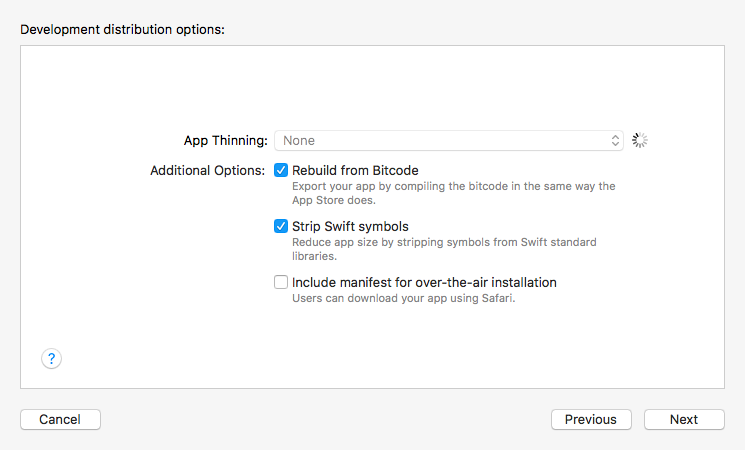745x450 pixels.
Task: Toggle the Rebuild from Bitcode checkbox
Action: click(281, 170)
